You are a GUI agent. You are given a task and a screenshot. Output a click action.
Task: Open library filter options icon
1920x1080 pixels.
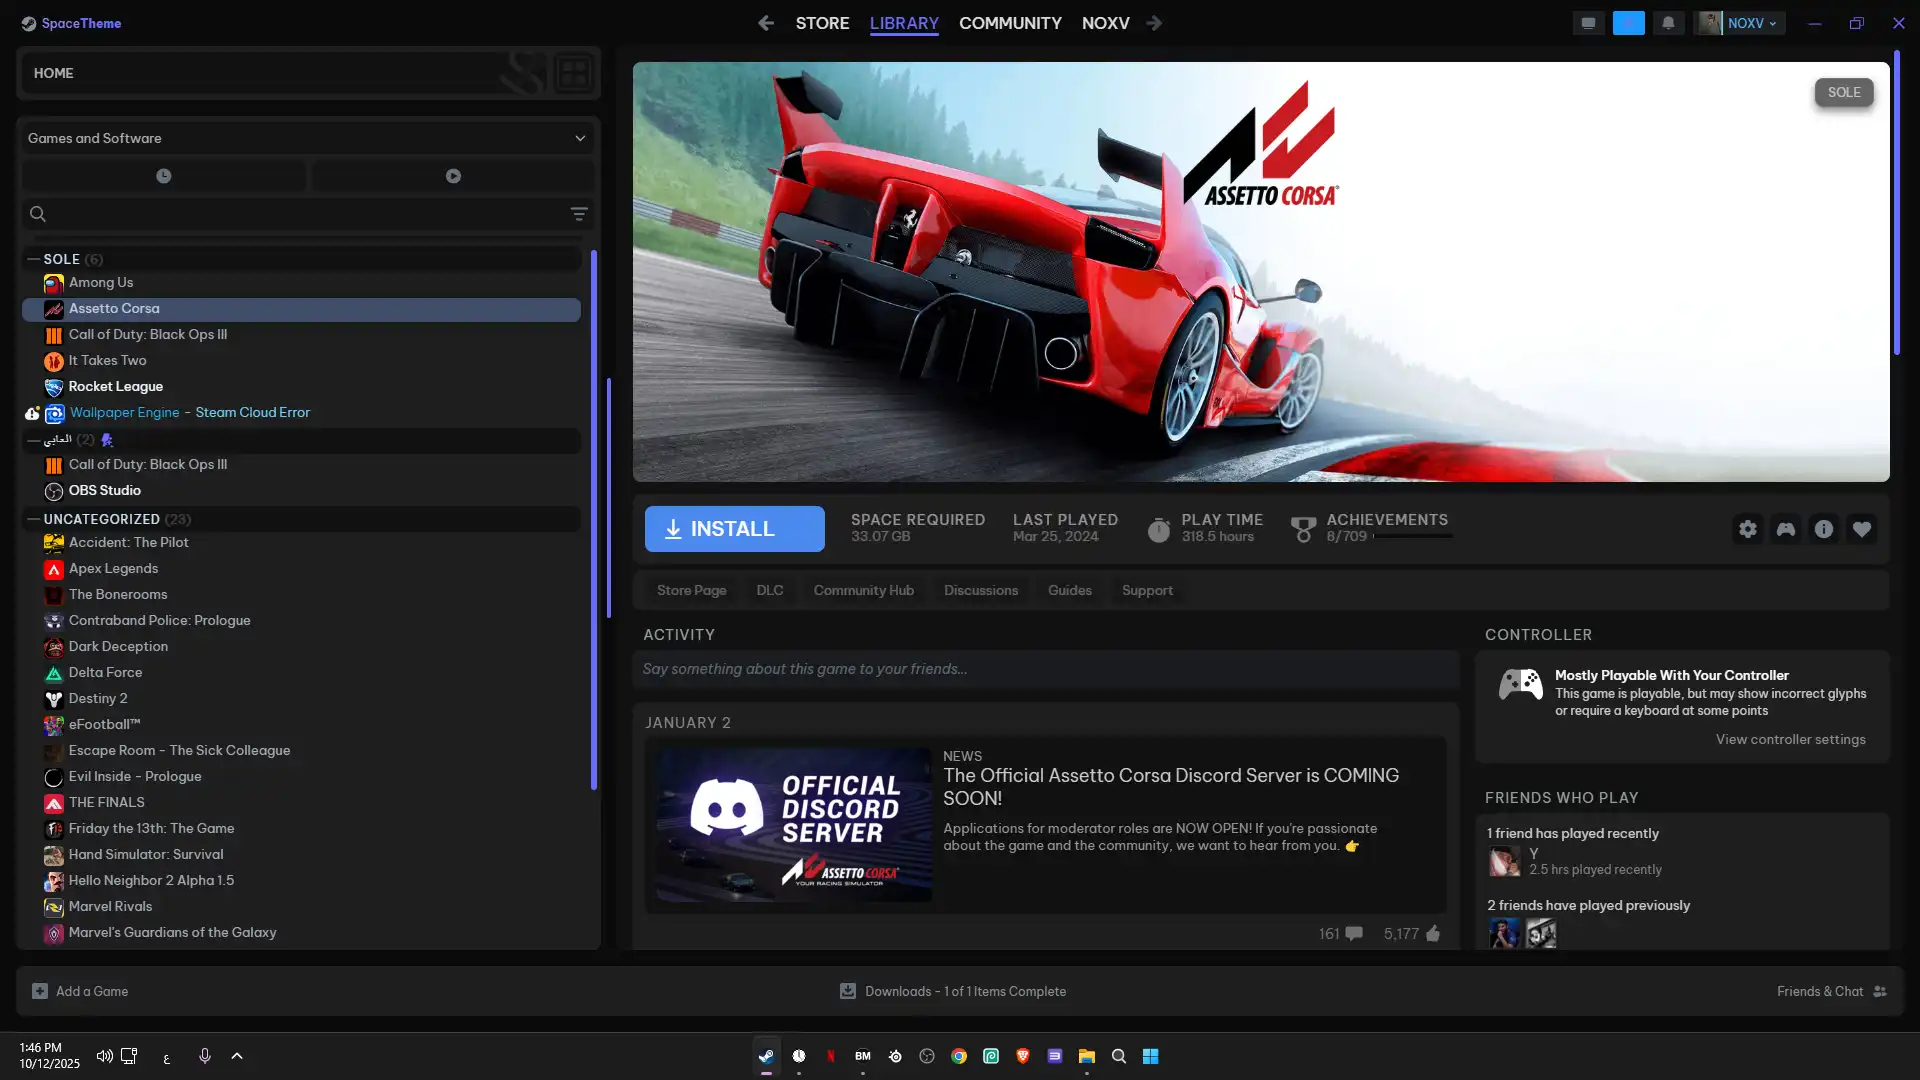578,214
